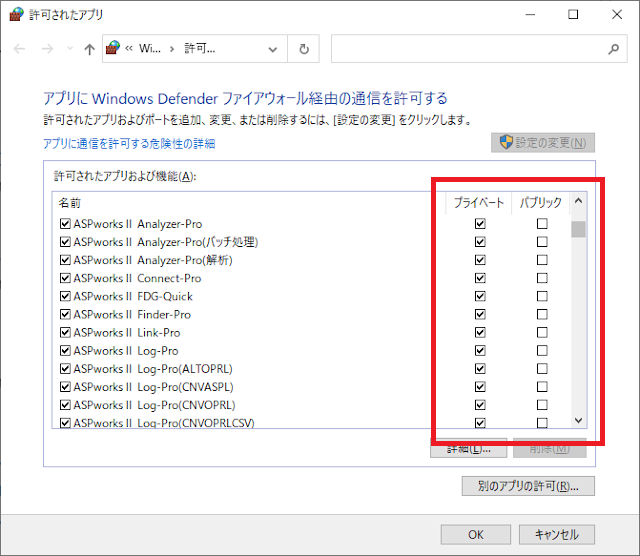Click the 別のアプリの許可(R)... button
The image size is (640, 556).
point(528,486)
